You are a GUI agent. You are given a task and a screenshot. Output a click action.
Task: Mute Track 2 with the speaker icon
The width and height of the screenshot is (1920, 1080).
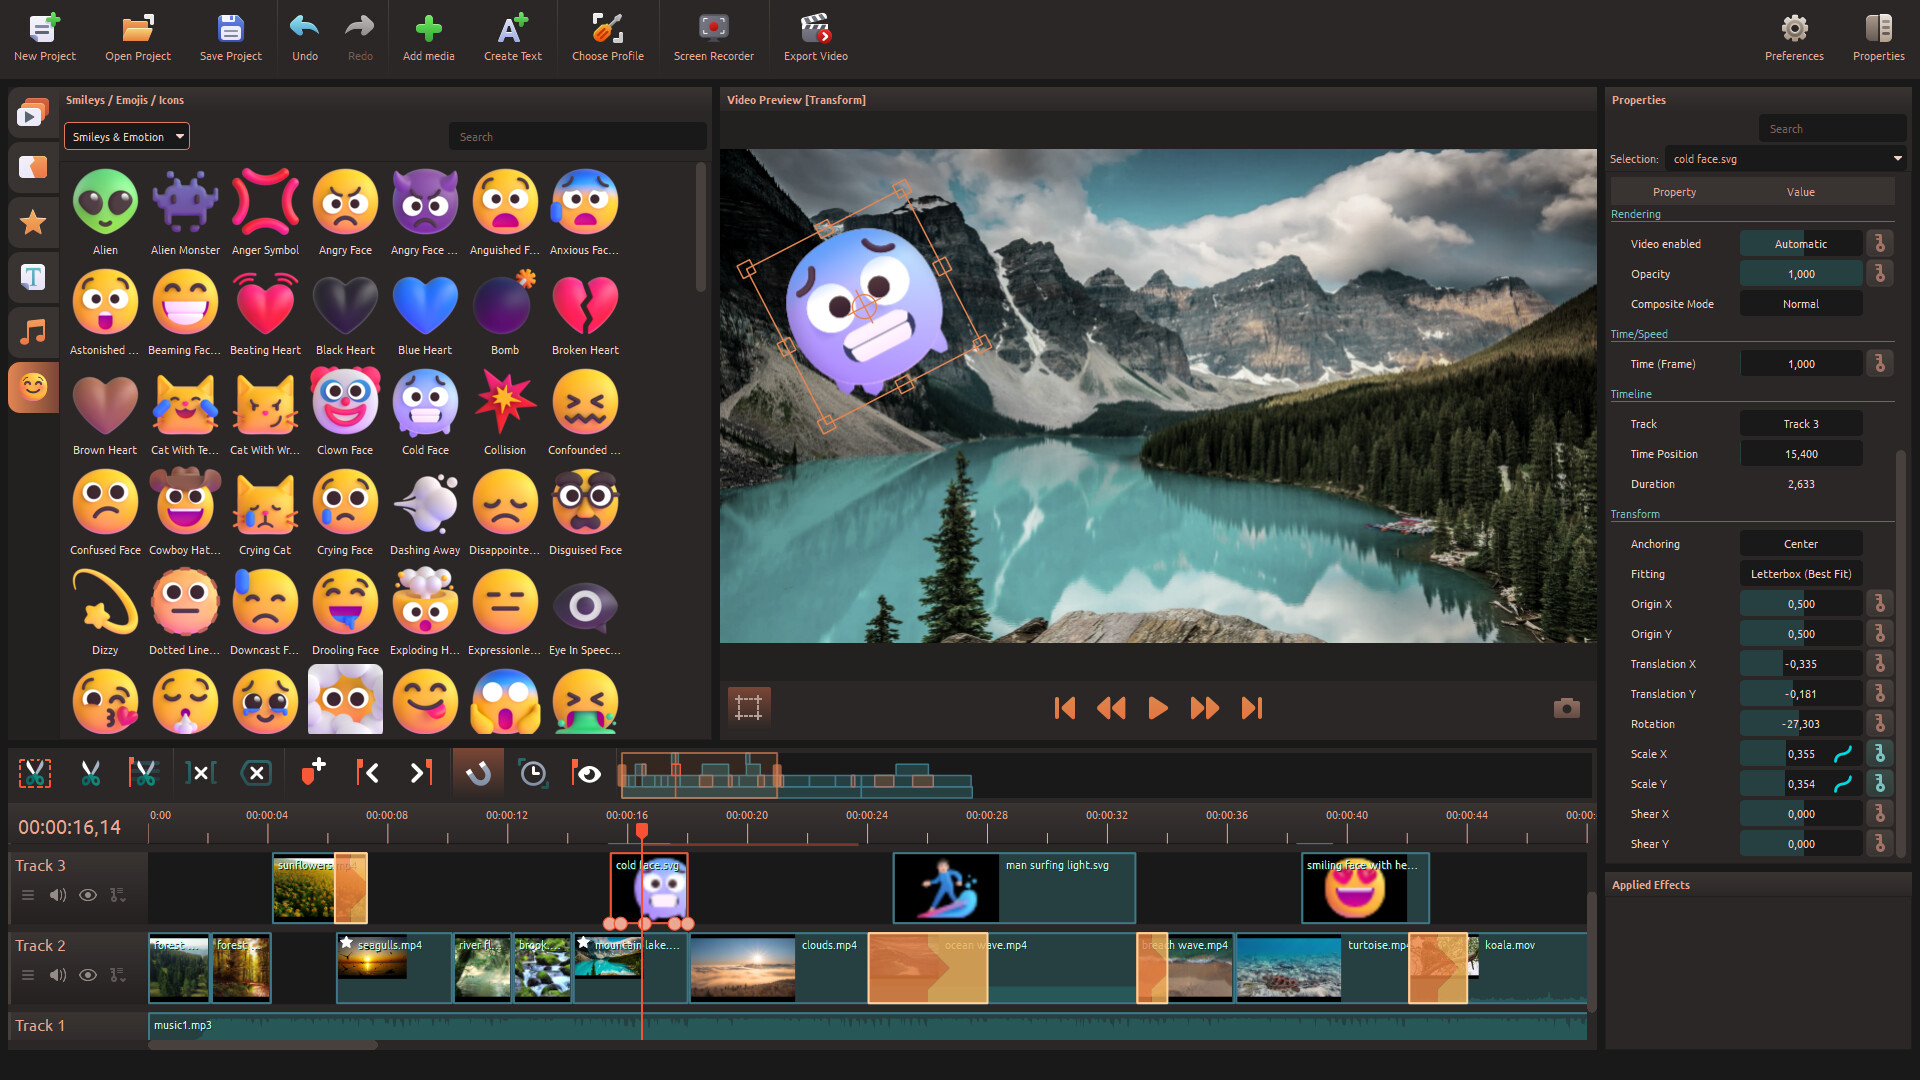[x=58, y=975]
